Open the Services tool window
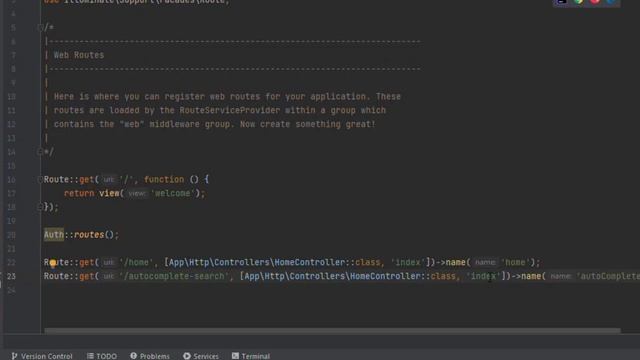This screenshot has width=640, height=360. tap(201, 356)
